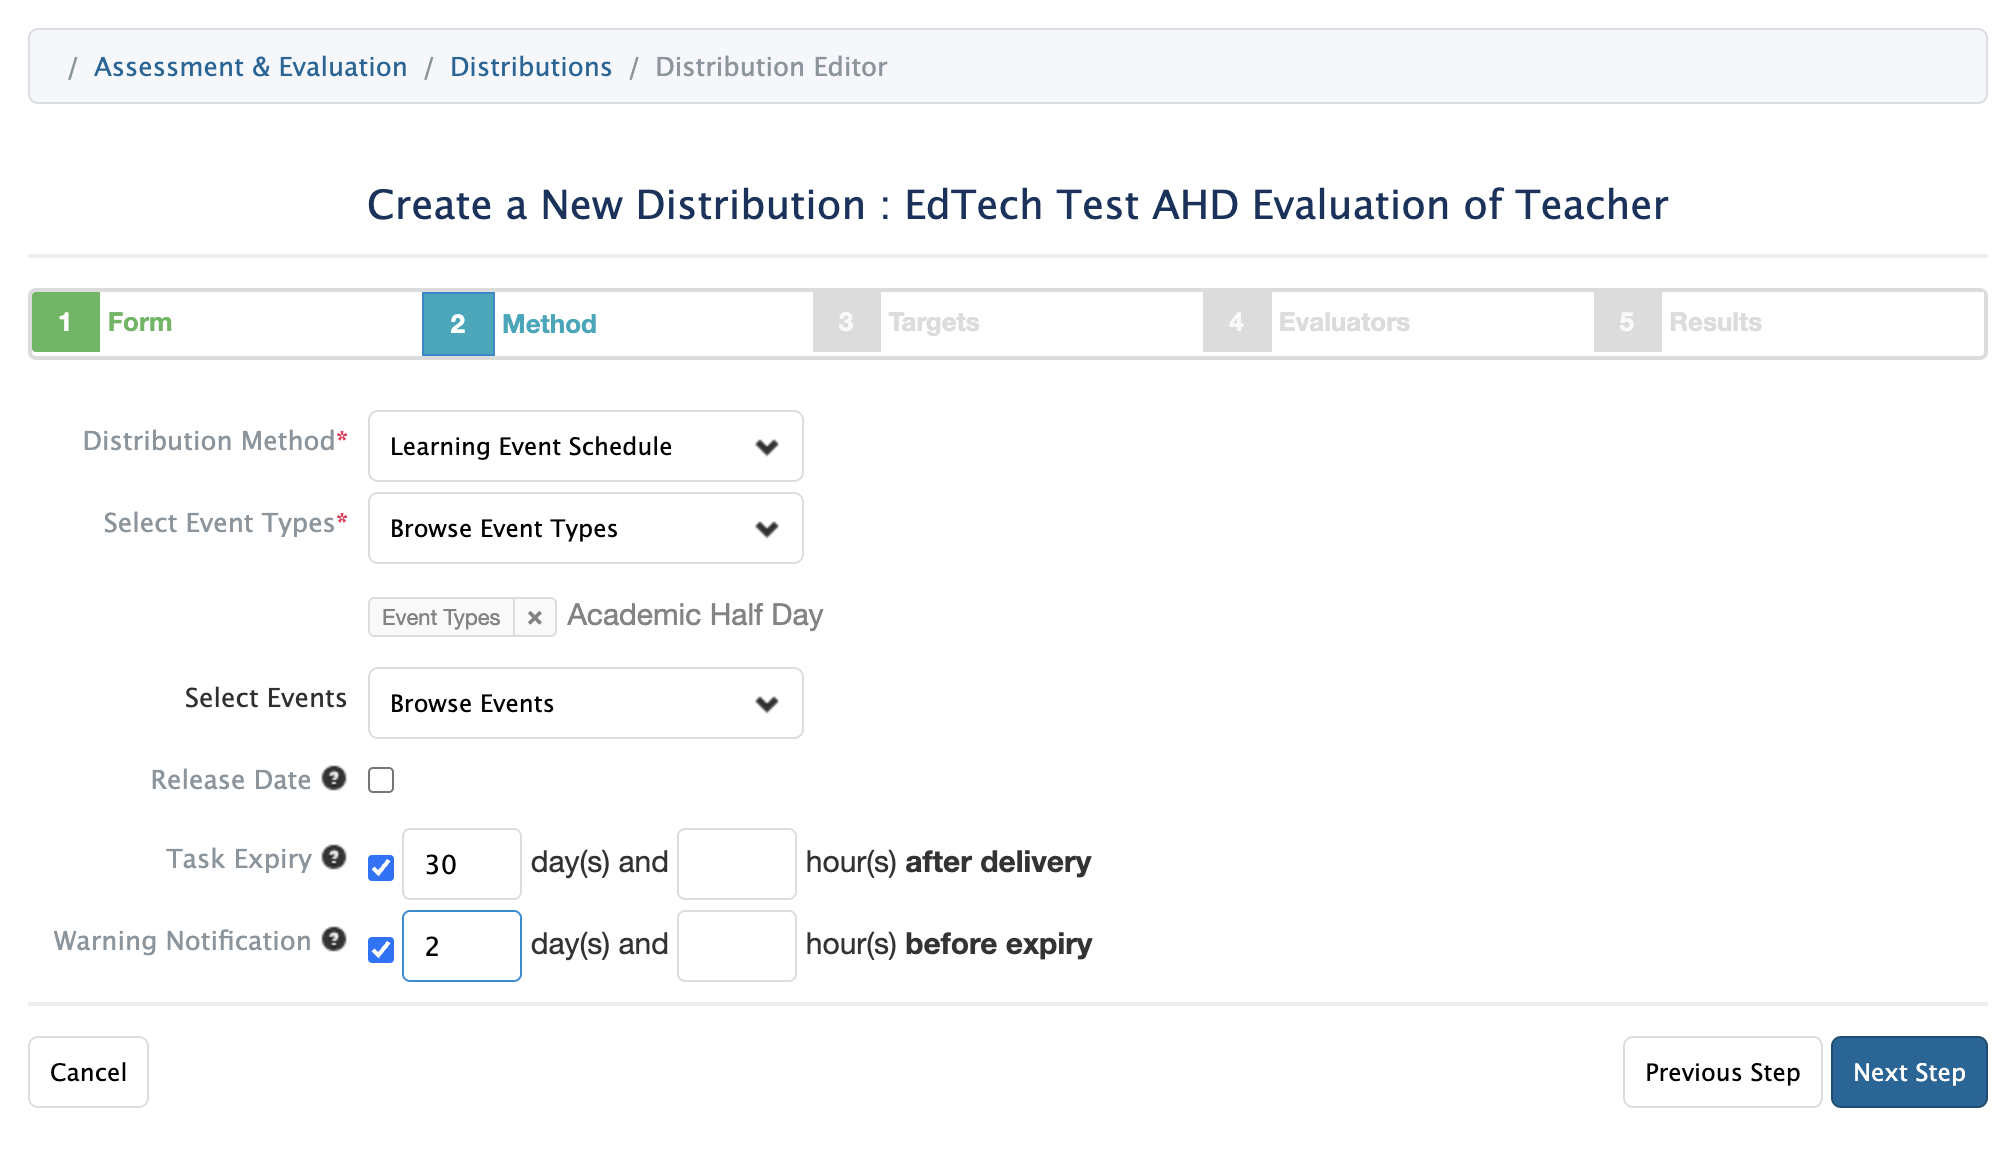Click the blue step 2 number badge
Screen dimensions: 1998x1154
[x=458, y=324]
